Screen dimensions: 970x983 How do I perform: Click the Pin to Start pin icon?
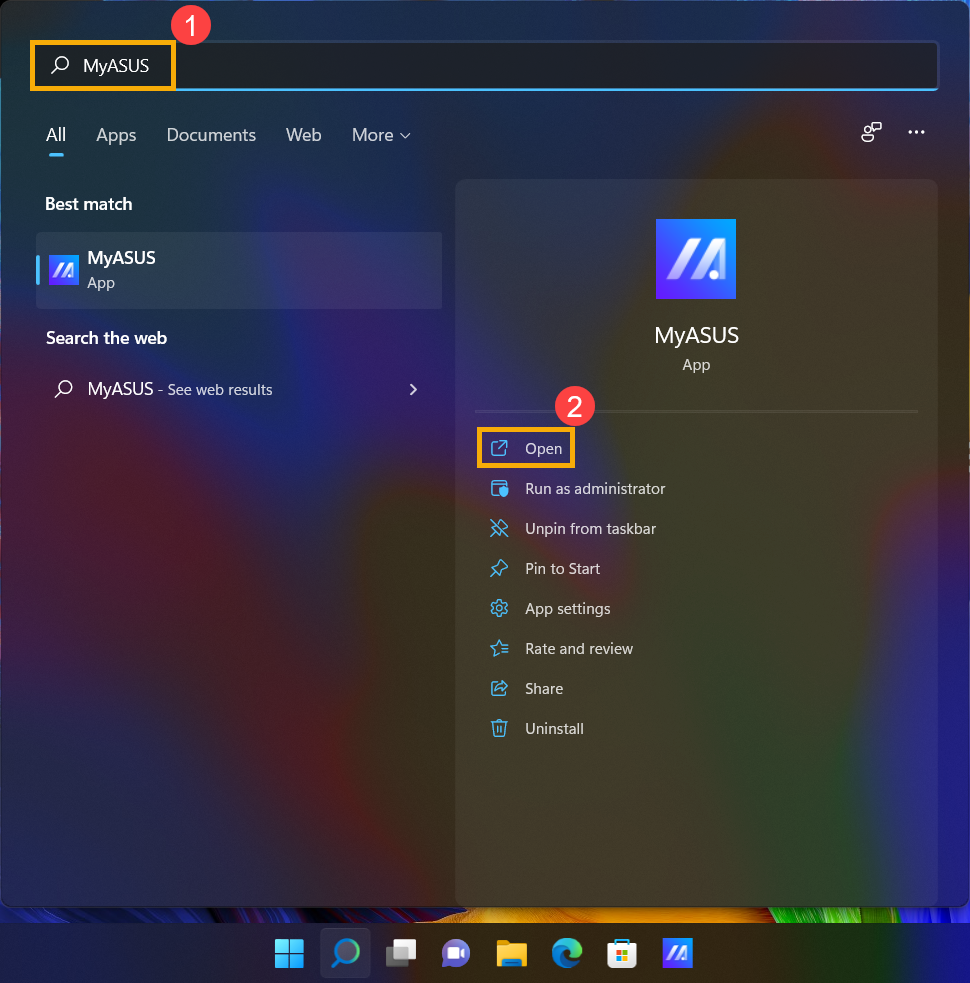tap(499, 569)
